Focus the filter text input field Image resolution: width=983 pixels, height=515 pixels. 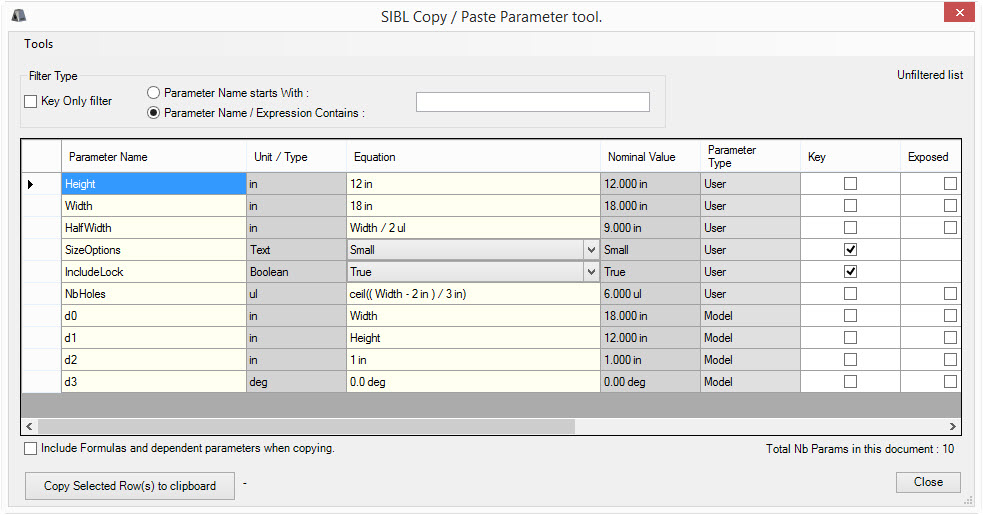(532, 102)
